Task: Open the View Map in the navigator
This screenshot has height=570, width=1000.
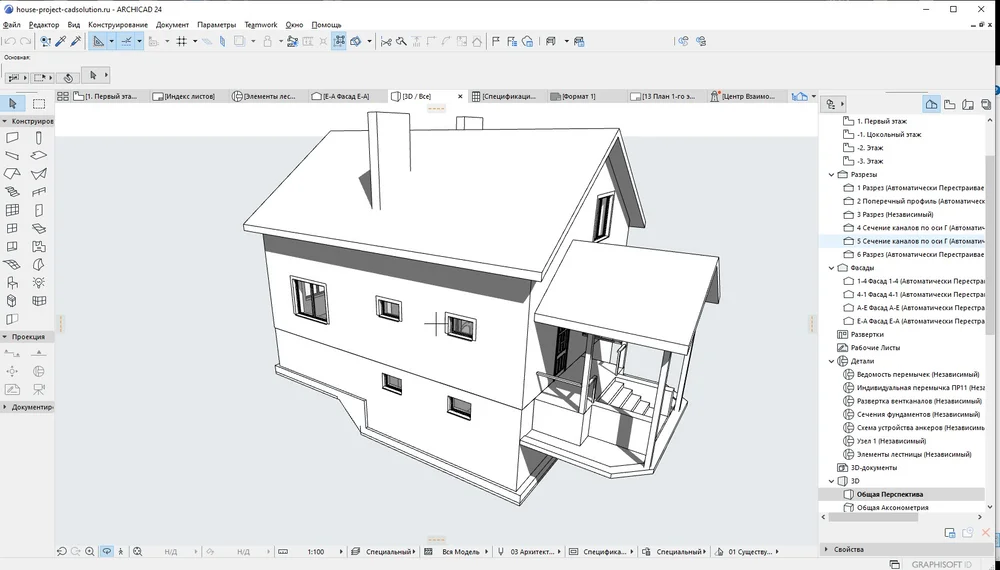Action: tap(950, 104)
